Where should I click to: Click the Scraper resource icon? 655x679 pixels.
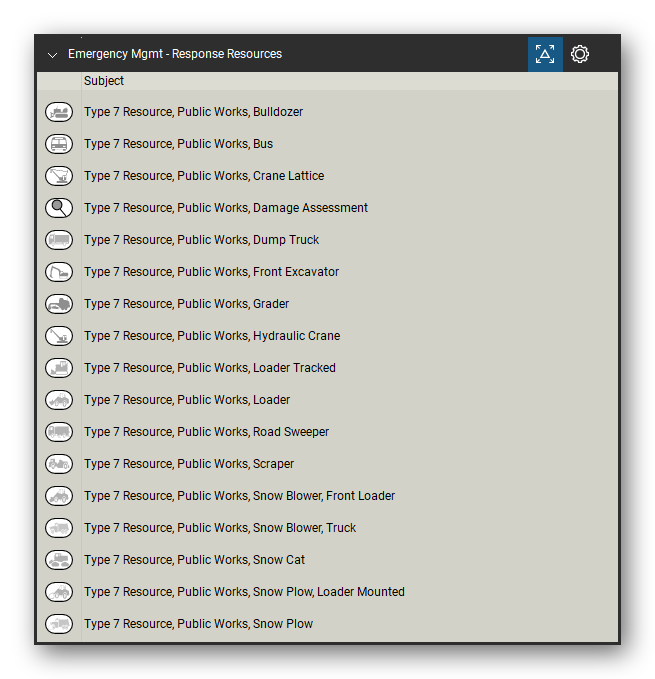pos(59,465)
